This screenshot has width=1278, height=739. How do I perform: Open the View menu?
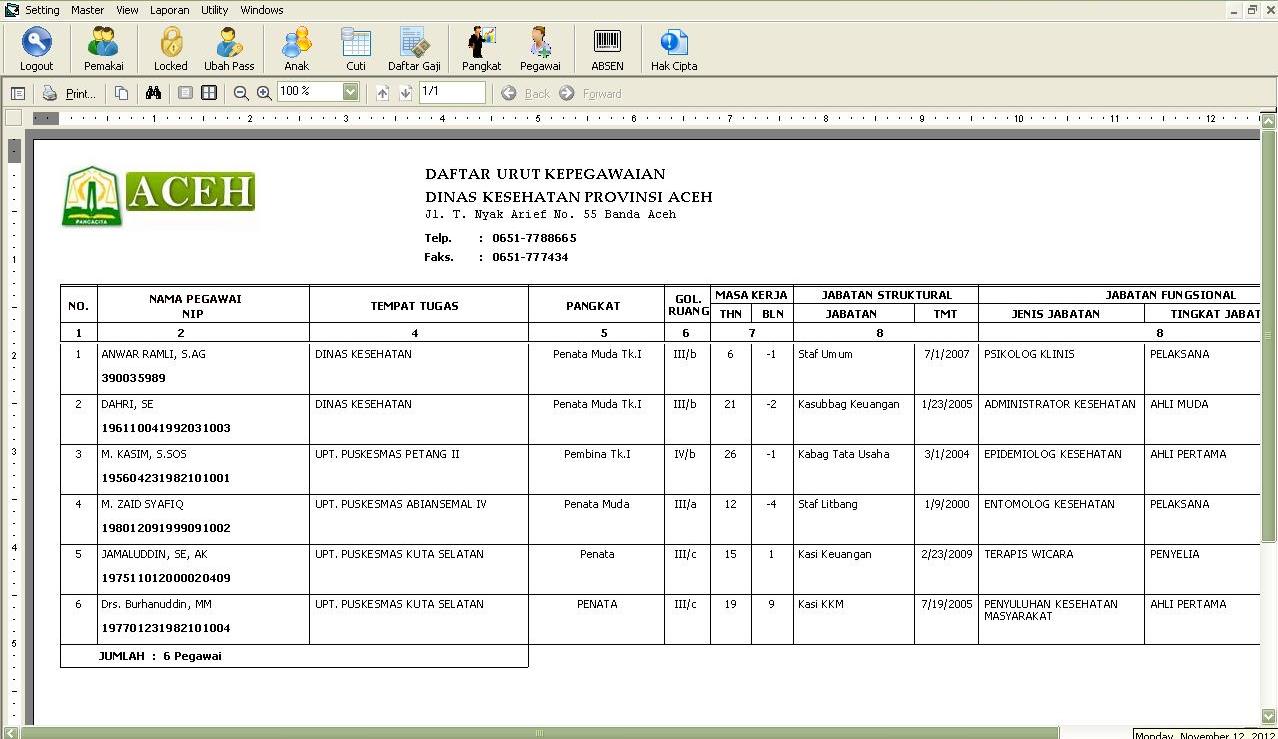(127, 10)
